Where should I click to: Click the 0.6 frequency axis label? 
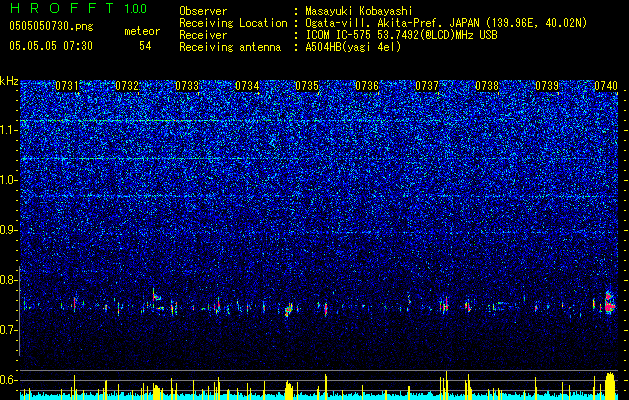click(7, 380)
